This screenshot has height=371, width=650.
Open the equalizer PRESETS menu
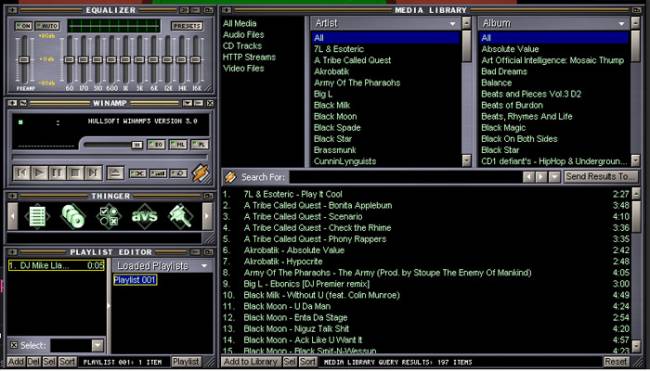coord(187,26)
